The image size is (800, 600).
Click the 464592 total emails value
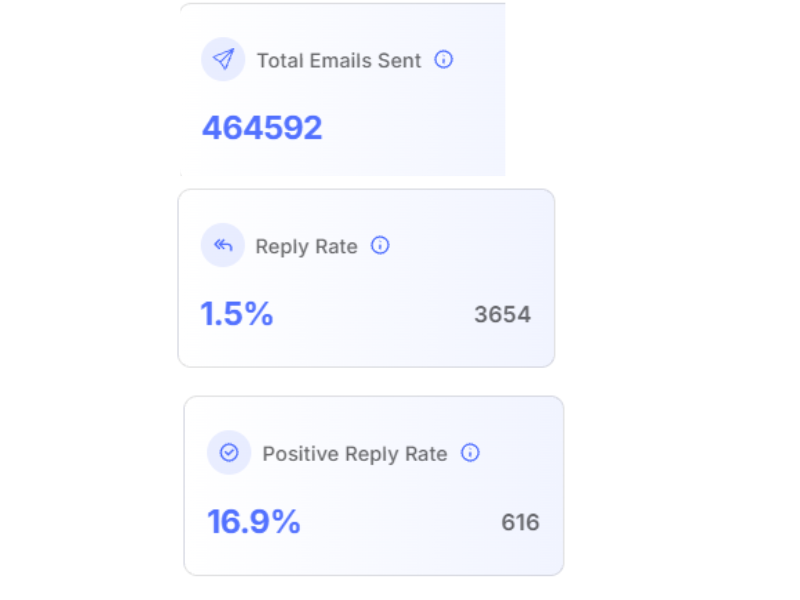tap(262, 127)
